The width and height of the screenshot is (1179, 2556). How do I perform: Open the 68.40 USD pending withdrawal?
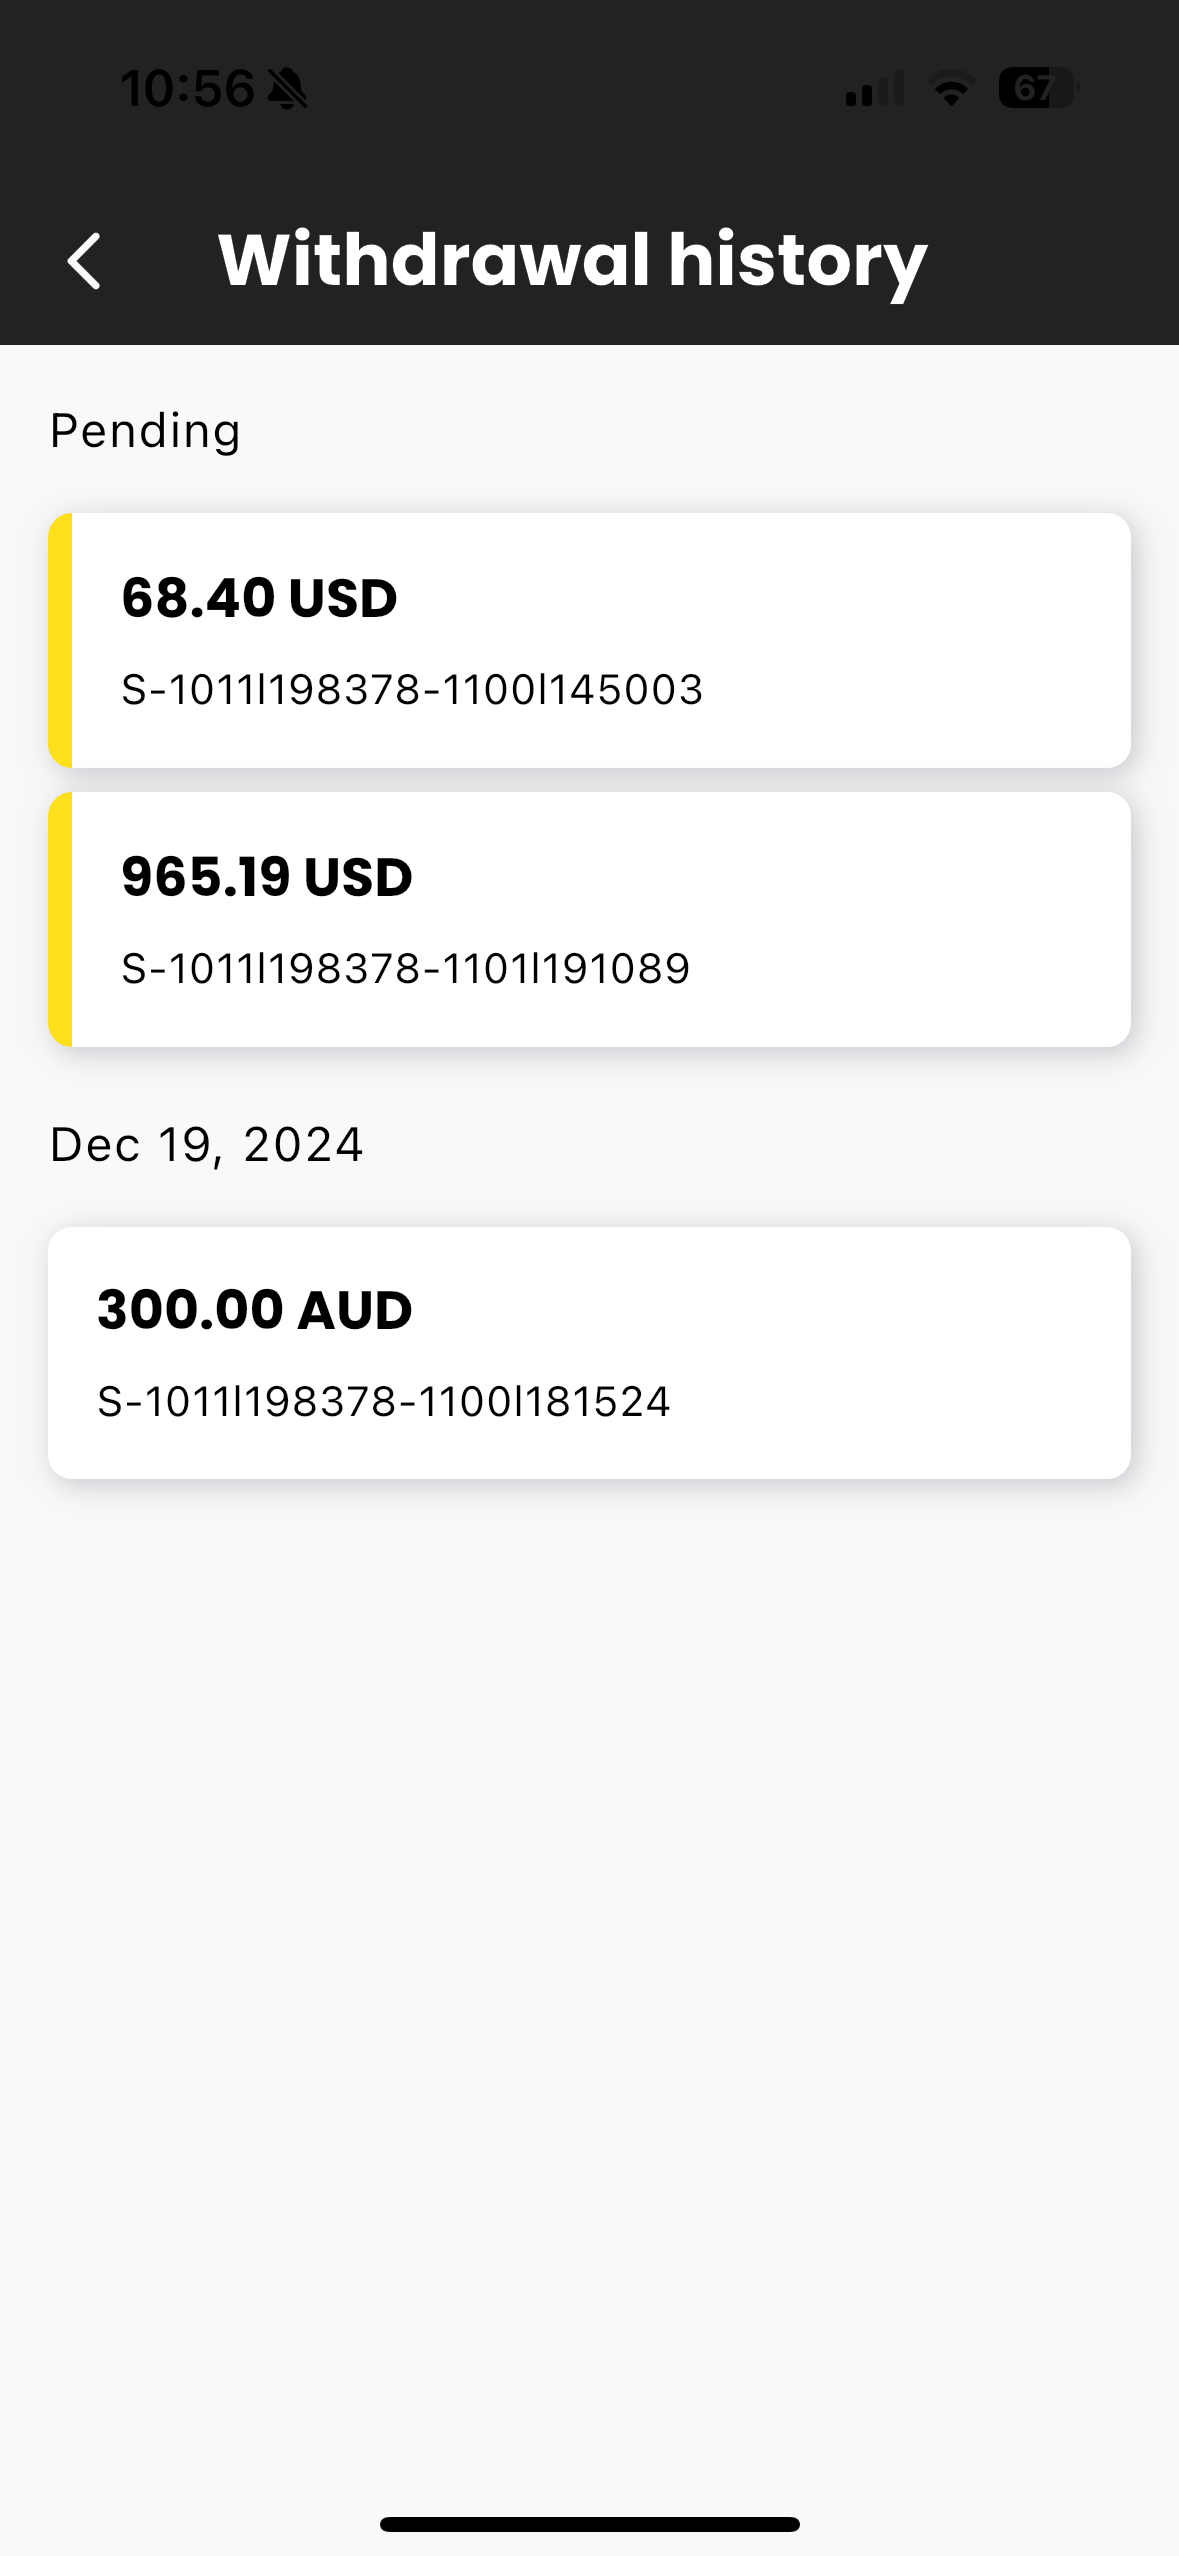589,640
